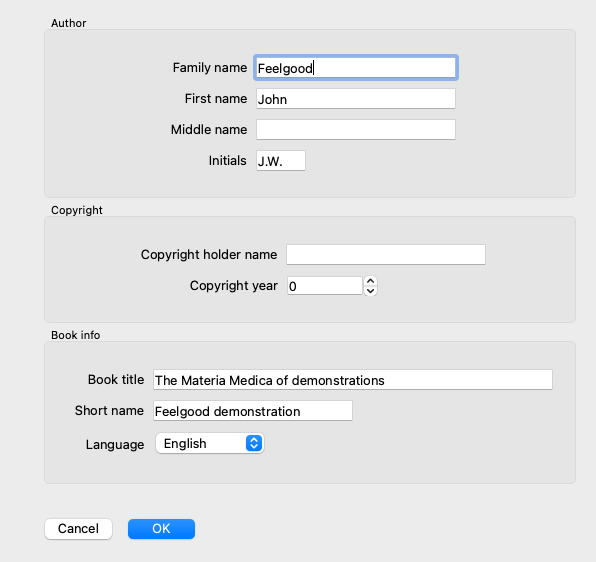Click the Copyright year label

coord(234,286)
